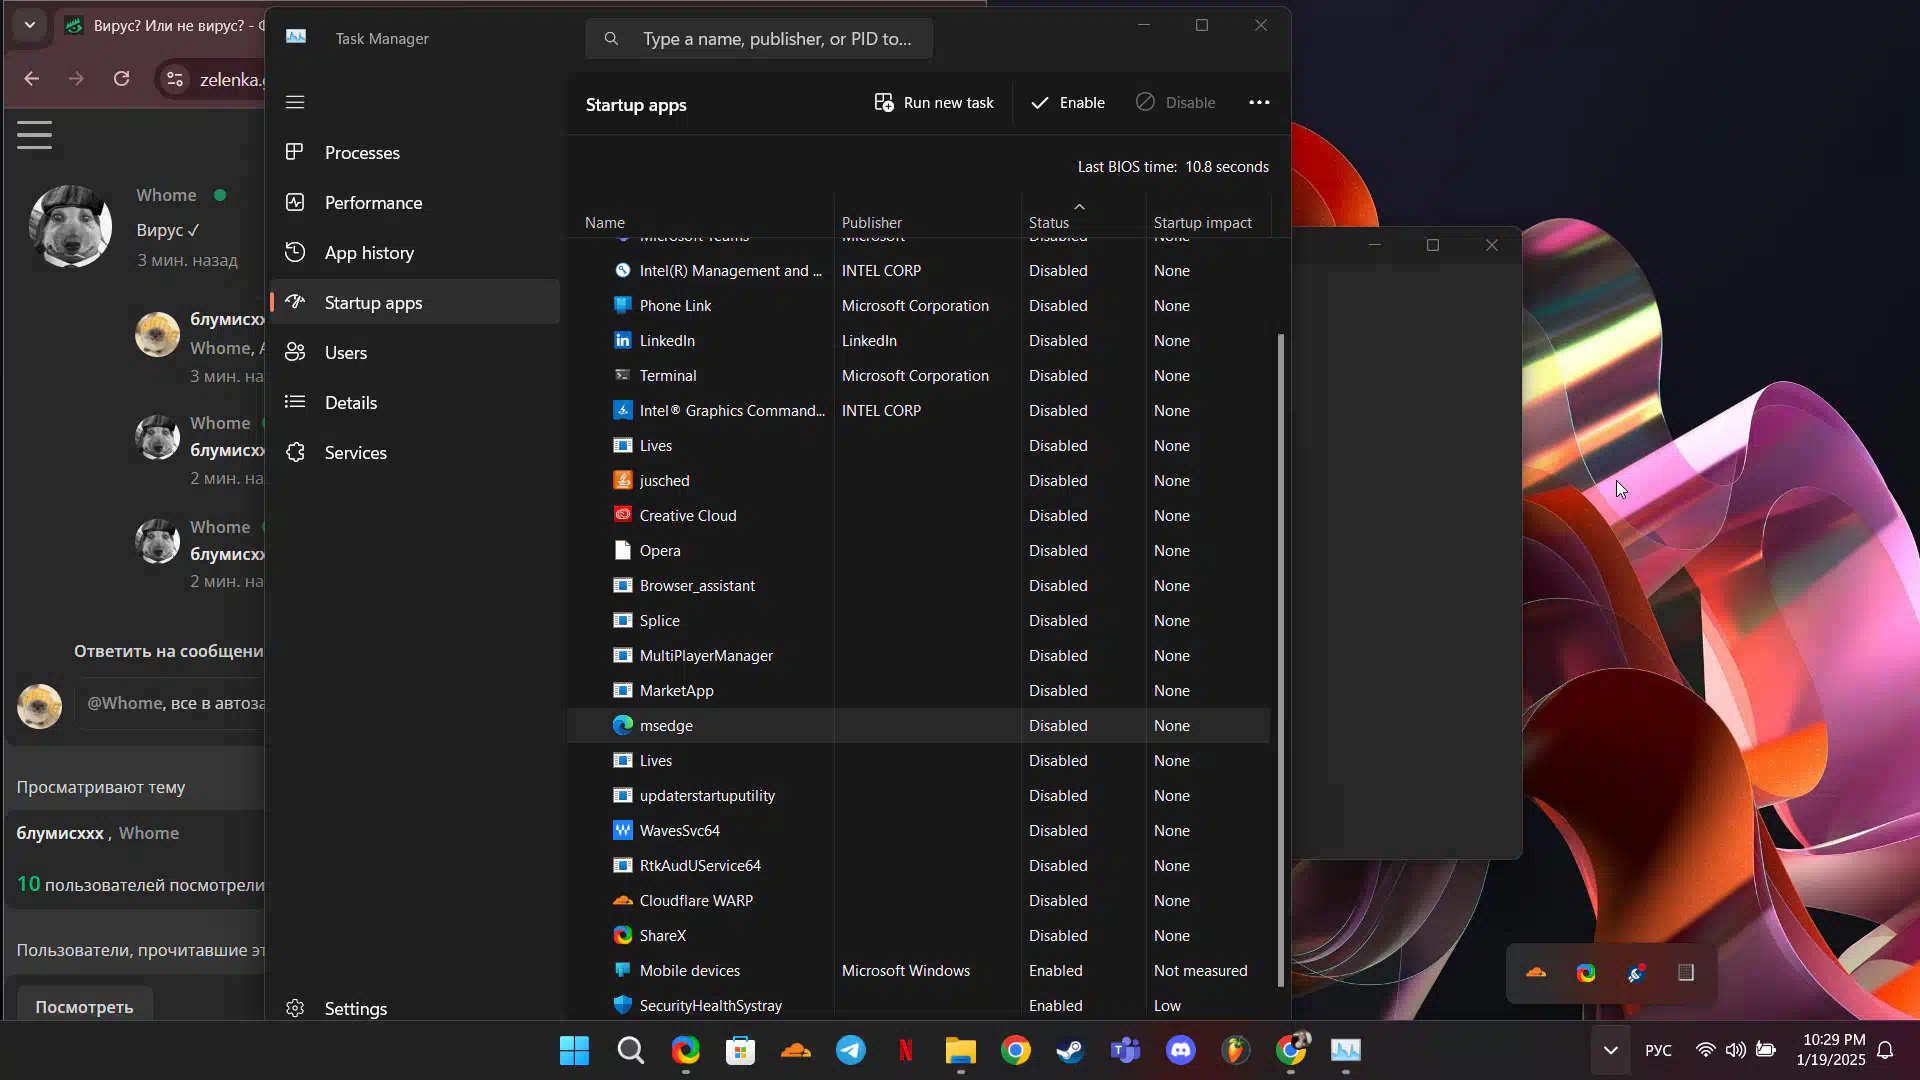Image resolution: width=1920 pixels, height=1080 pixels.
Task: Open the Details page
Action: 415,403
